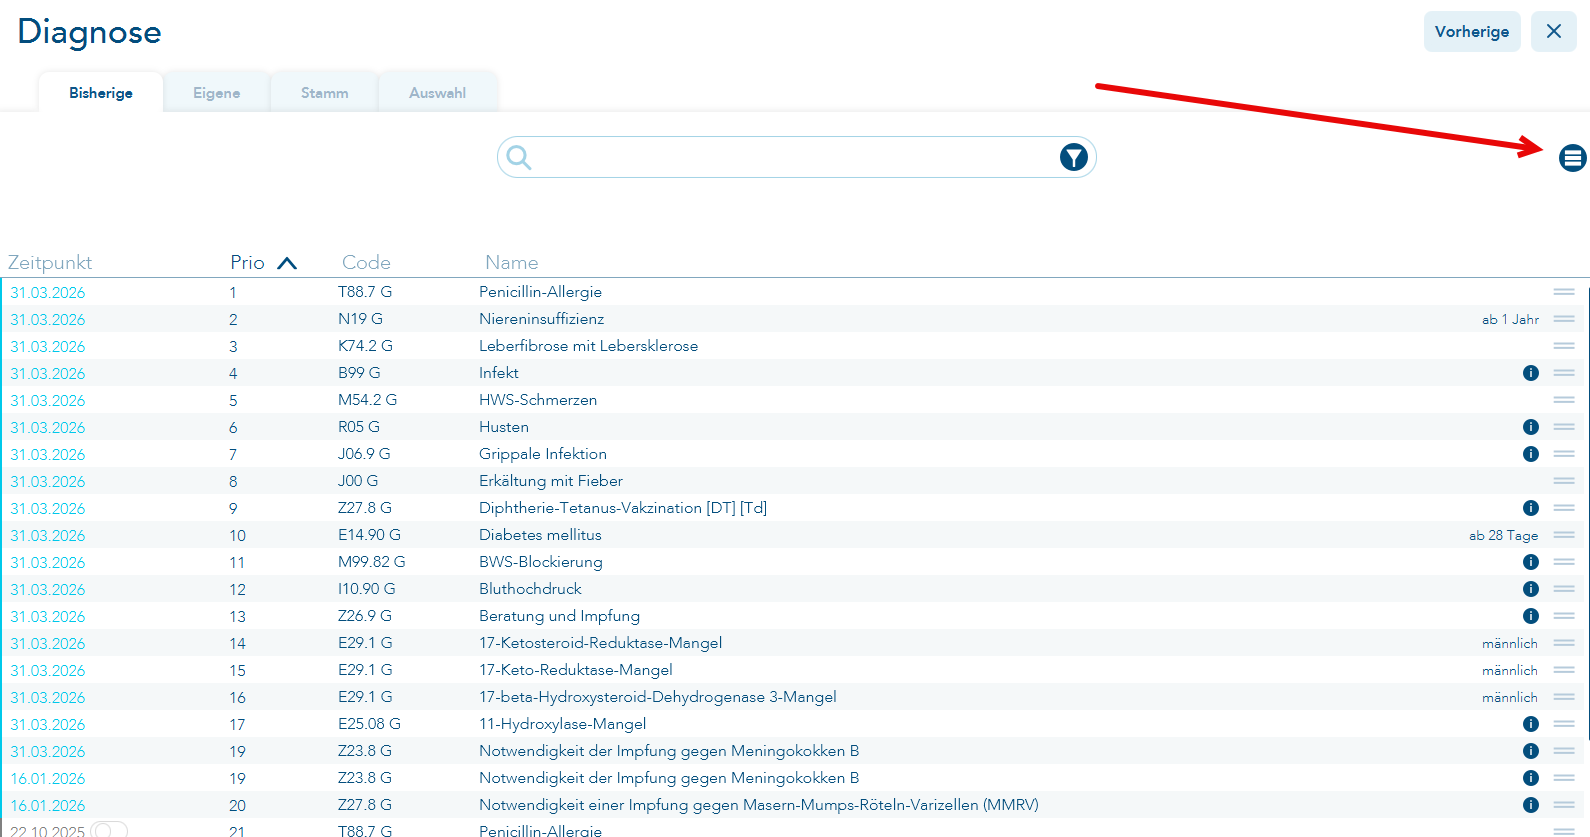
Task: Switch to the Eigene tab
Action: 216,93
